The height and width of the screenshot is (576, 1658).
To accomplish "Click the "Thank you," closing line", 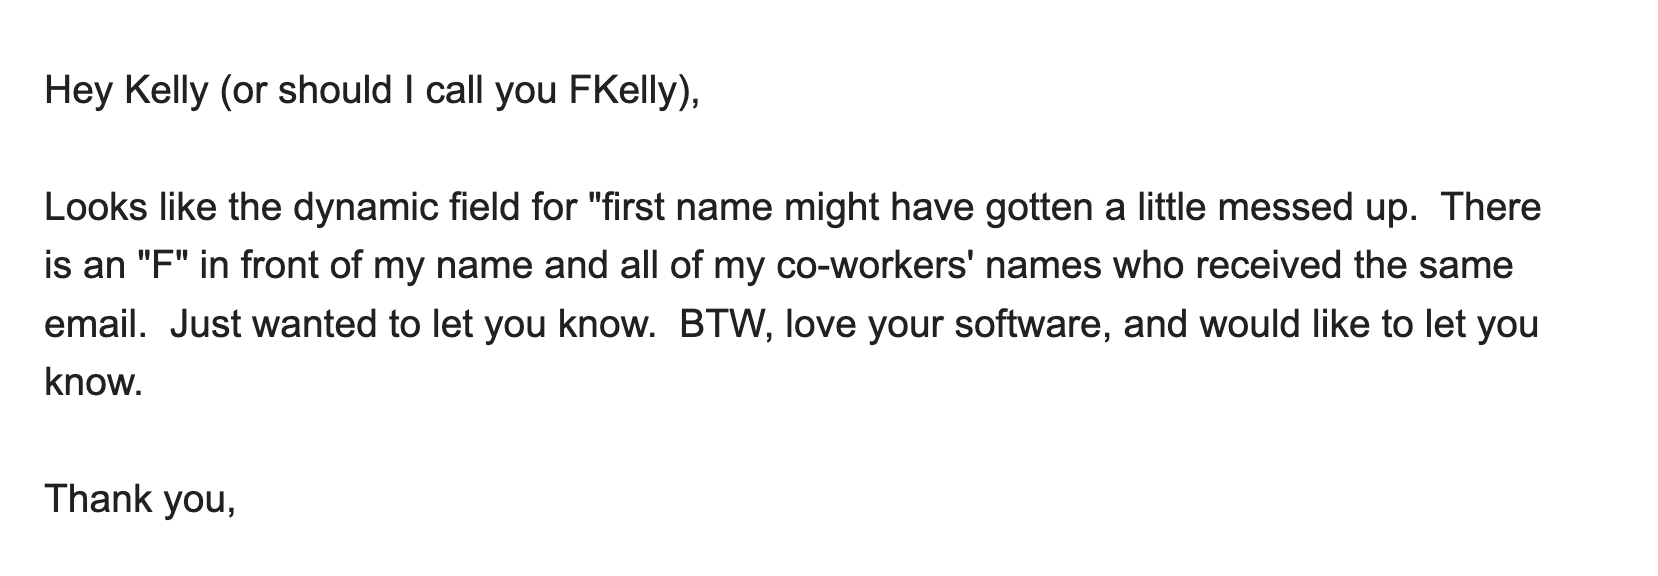I will pyautogui.click(x=140, y=498).
